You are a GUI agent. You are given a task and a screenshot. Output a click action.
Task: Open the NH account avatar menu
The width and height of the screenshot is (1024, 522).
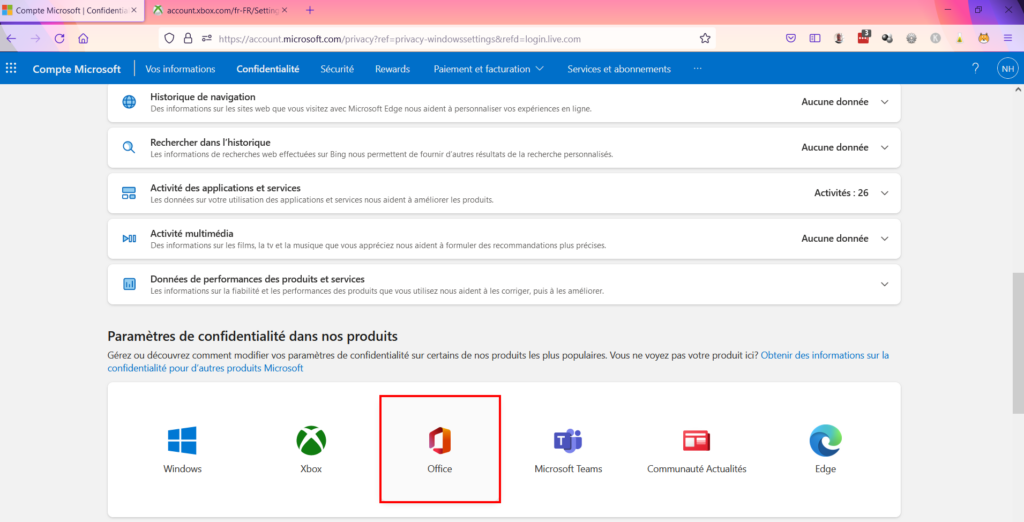(1007, 69)
